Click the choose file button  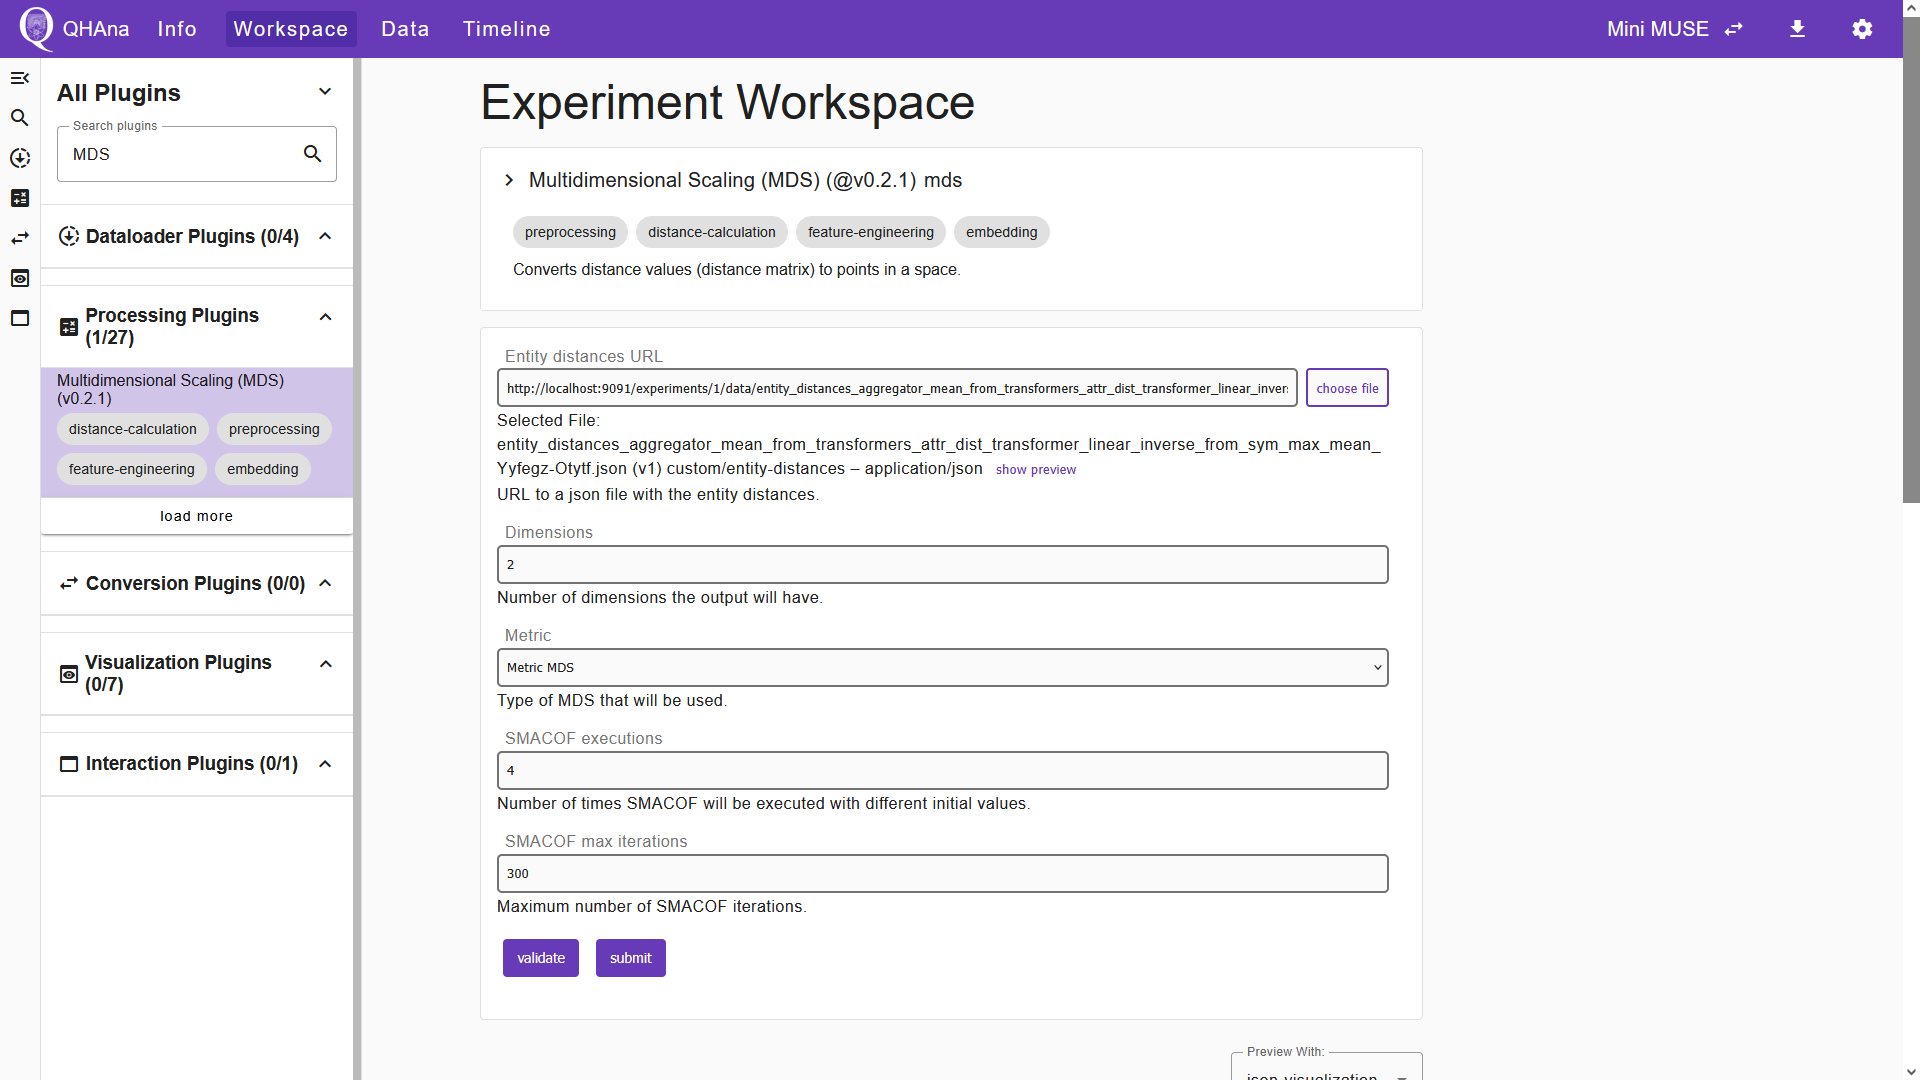(x=1347, y=388)
